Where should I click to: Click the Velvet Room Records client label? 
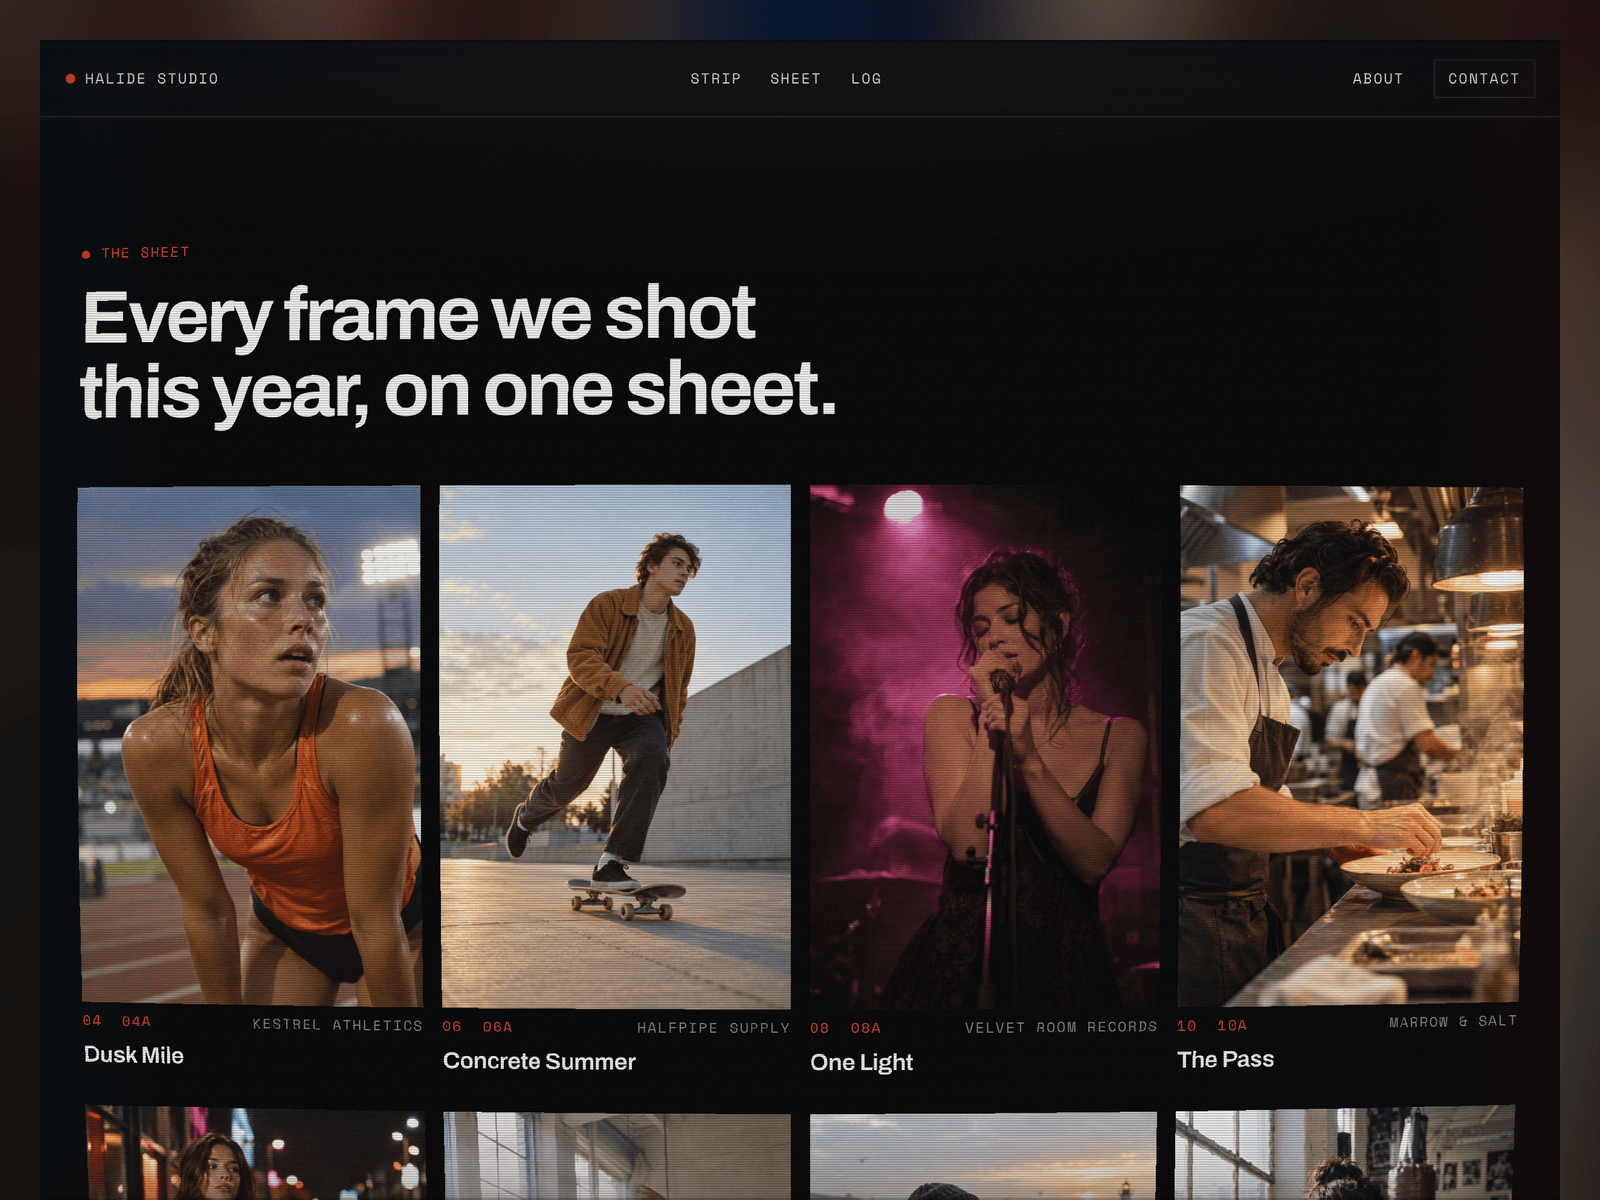pyautogui.click(x=1061, y=1027)
